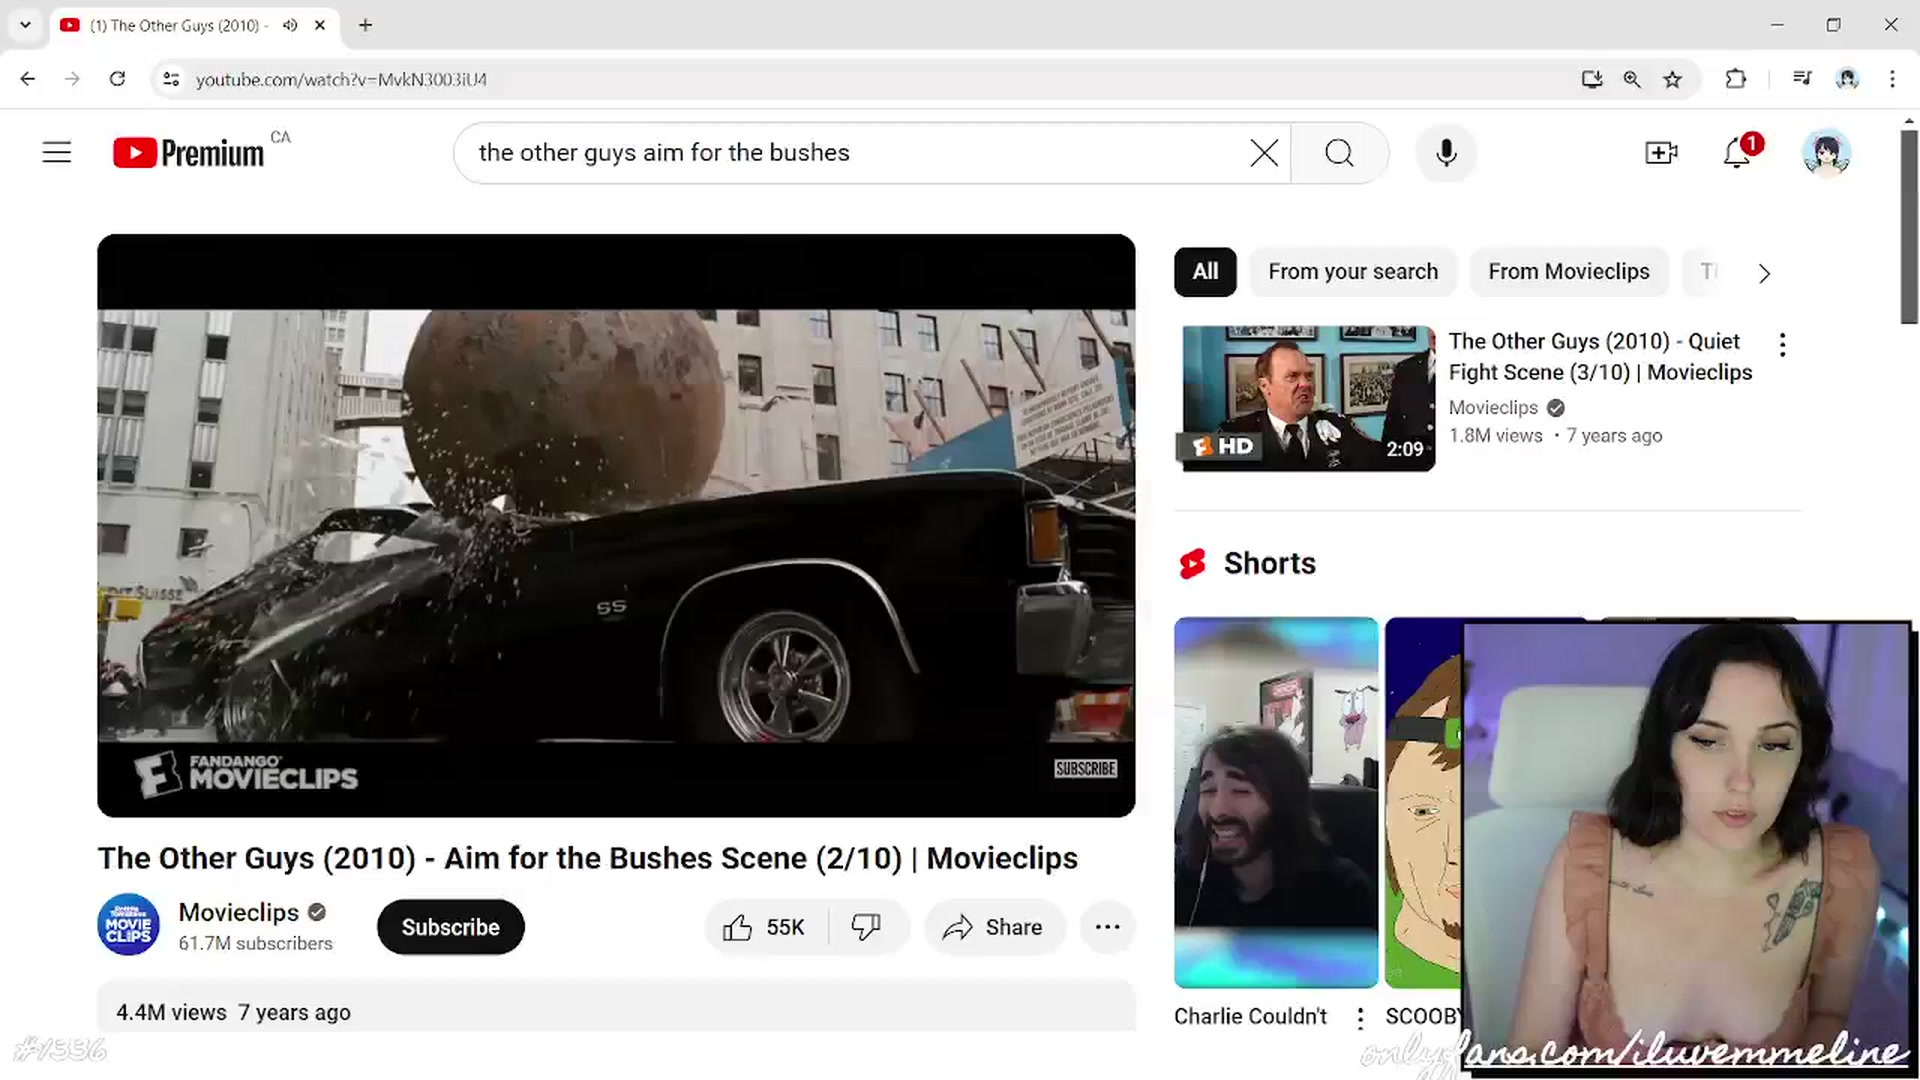Select the From your search chip
The image size is (1920, 1080).
pyautogui.click(x=1353, y=272)
